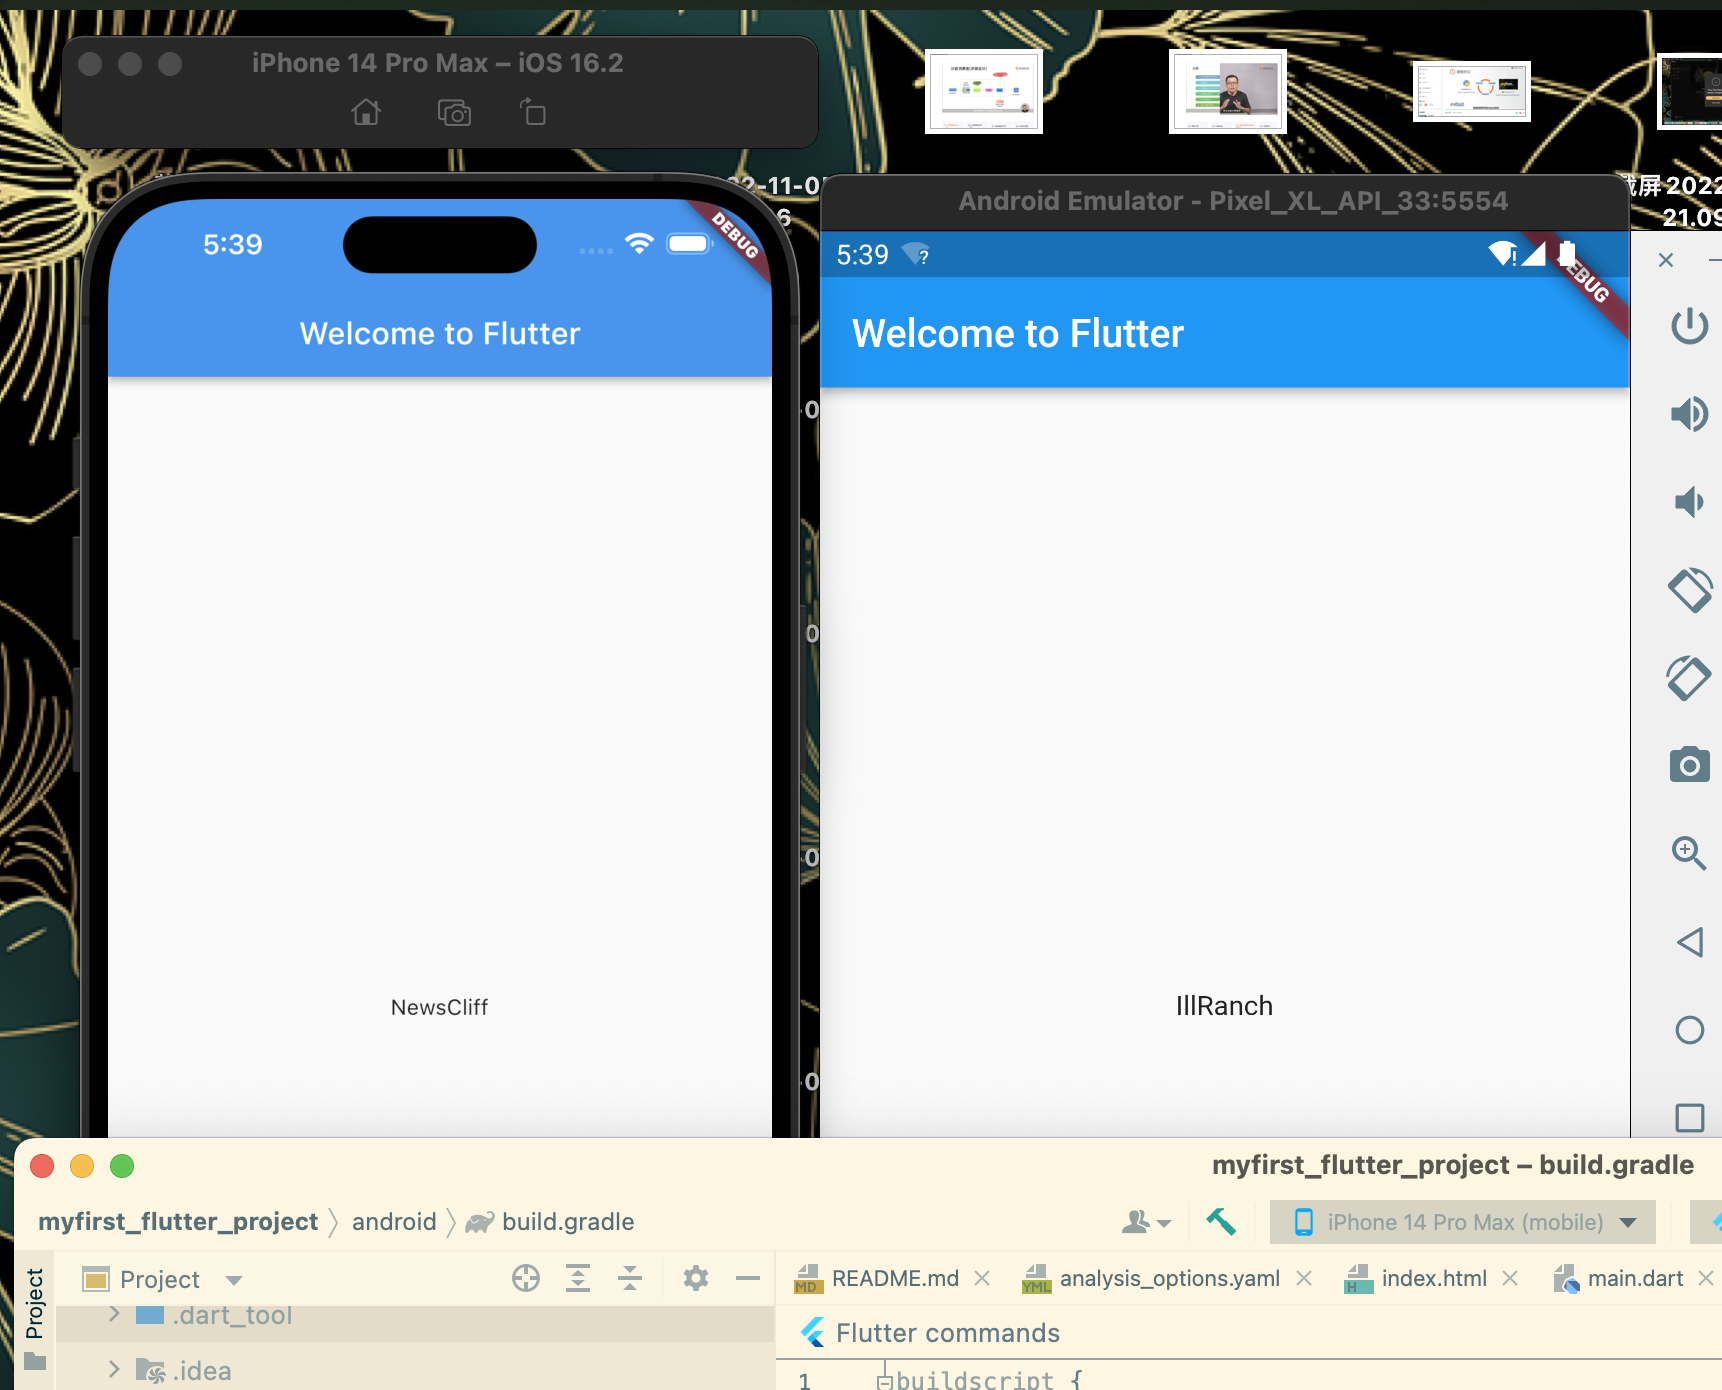Click the iOS Simulator window title

tap(437, 63)
